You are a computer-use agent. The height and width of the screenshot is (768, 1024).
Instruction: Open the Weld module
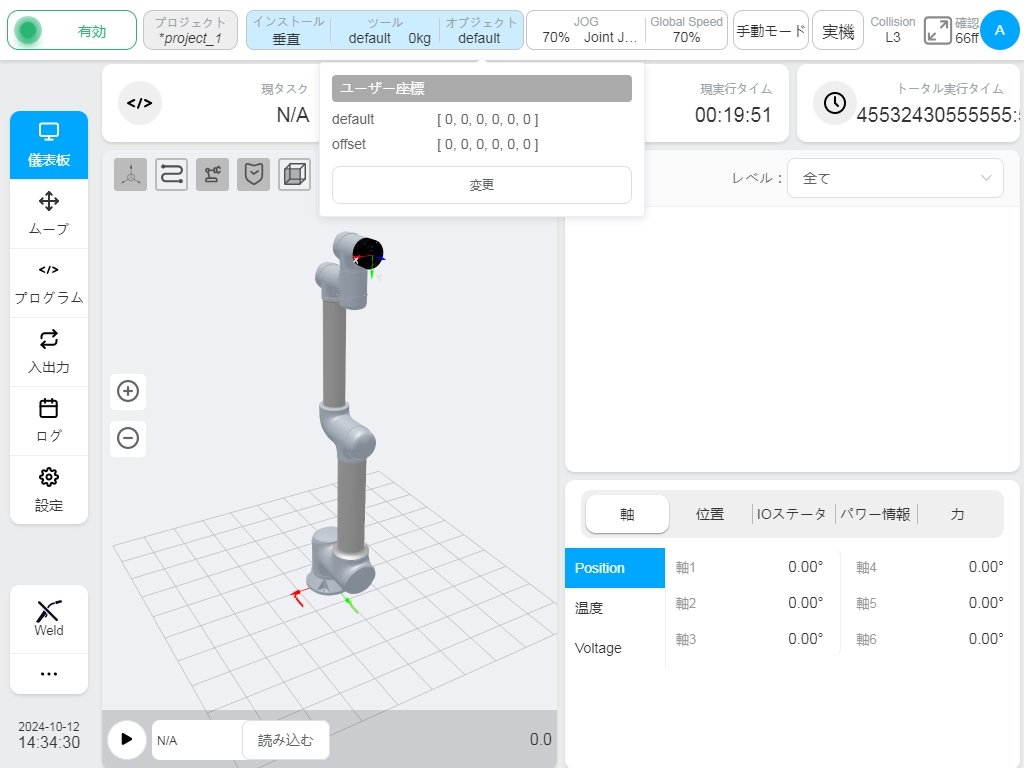pyautogui.click(x=49, y=618)
